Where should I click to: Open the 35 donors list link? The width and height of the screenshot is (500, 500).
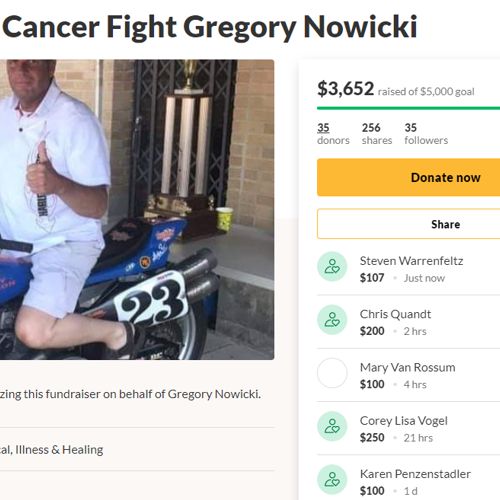333,134
